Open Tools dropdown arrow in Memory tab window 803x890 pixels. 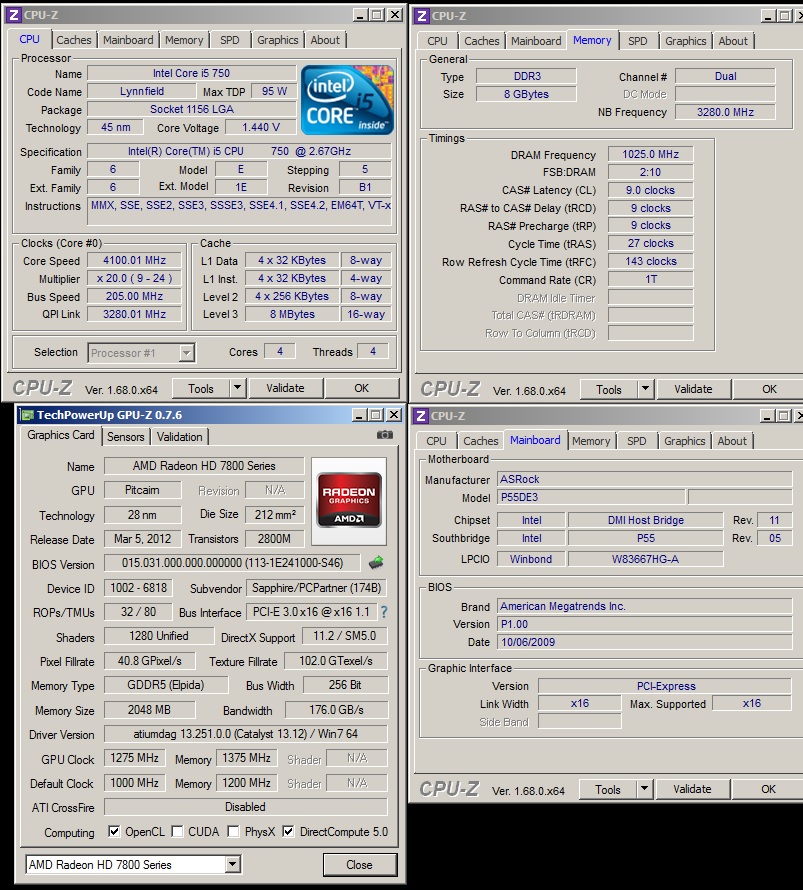coord(645,389)
